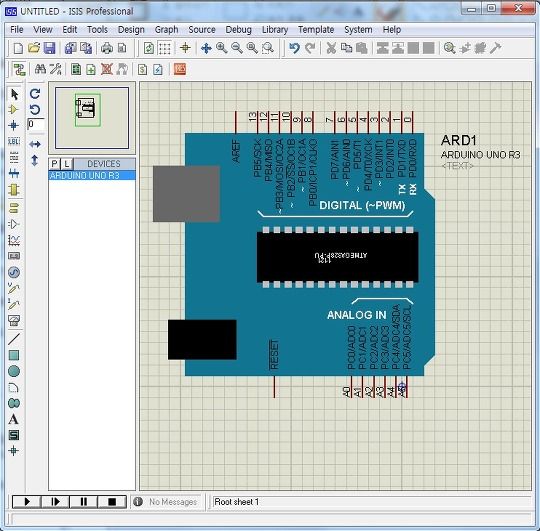Click the No Messages info indicator

(x=167, y=502)
